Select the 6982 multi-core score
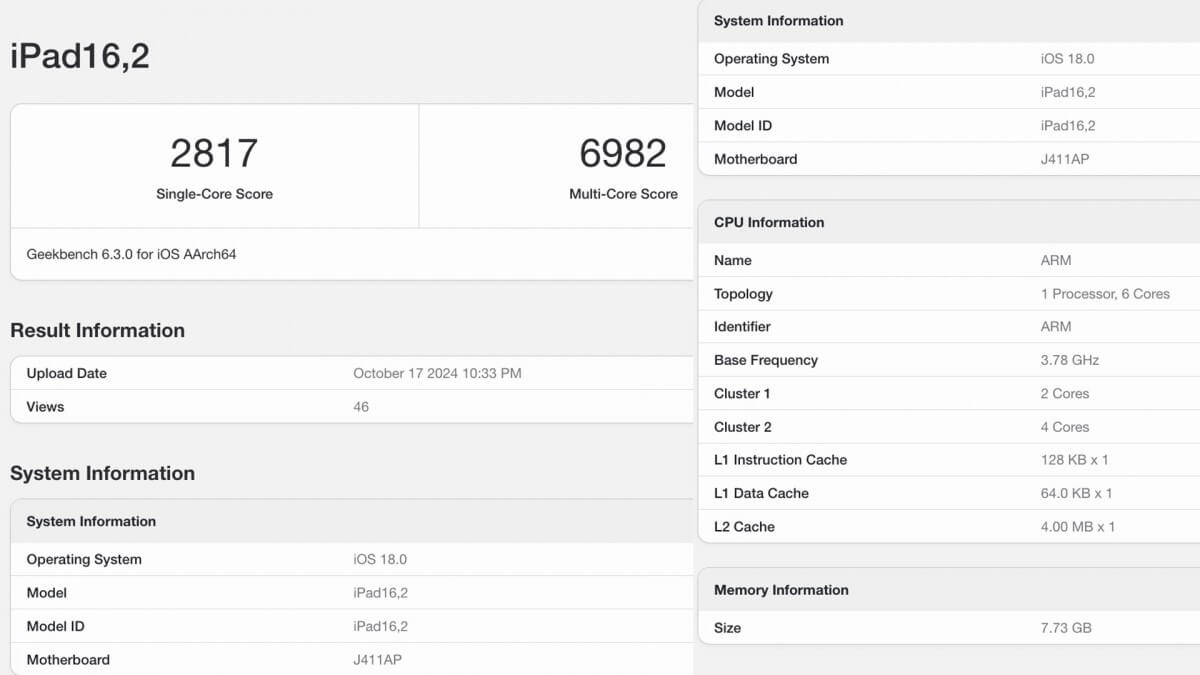This screenshot has width=1200, height=675. pyautogui.click(x=622, y=153)
